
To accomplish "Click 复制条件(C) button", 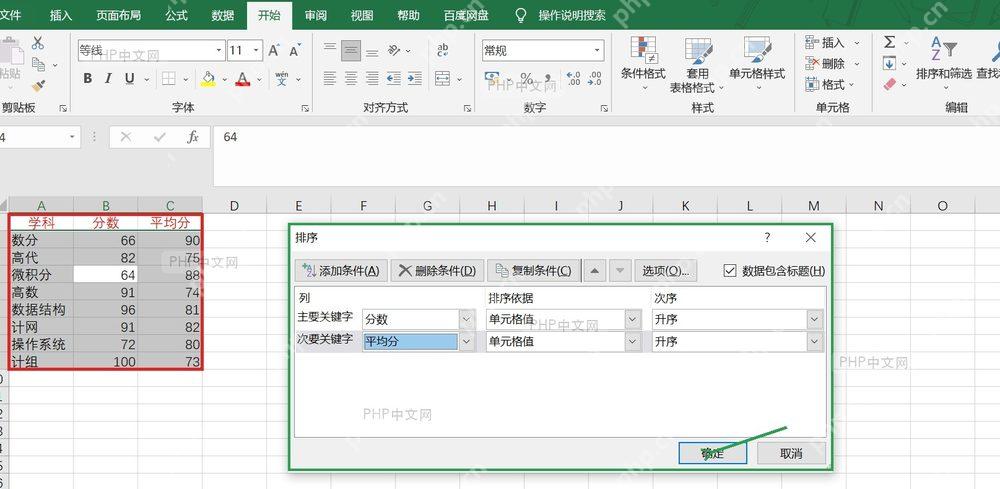I will click(x=534, y=271).
